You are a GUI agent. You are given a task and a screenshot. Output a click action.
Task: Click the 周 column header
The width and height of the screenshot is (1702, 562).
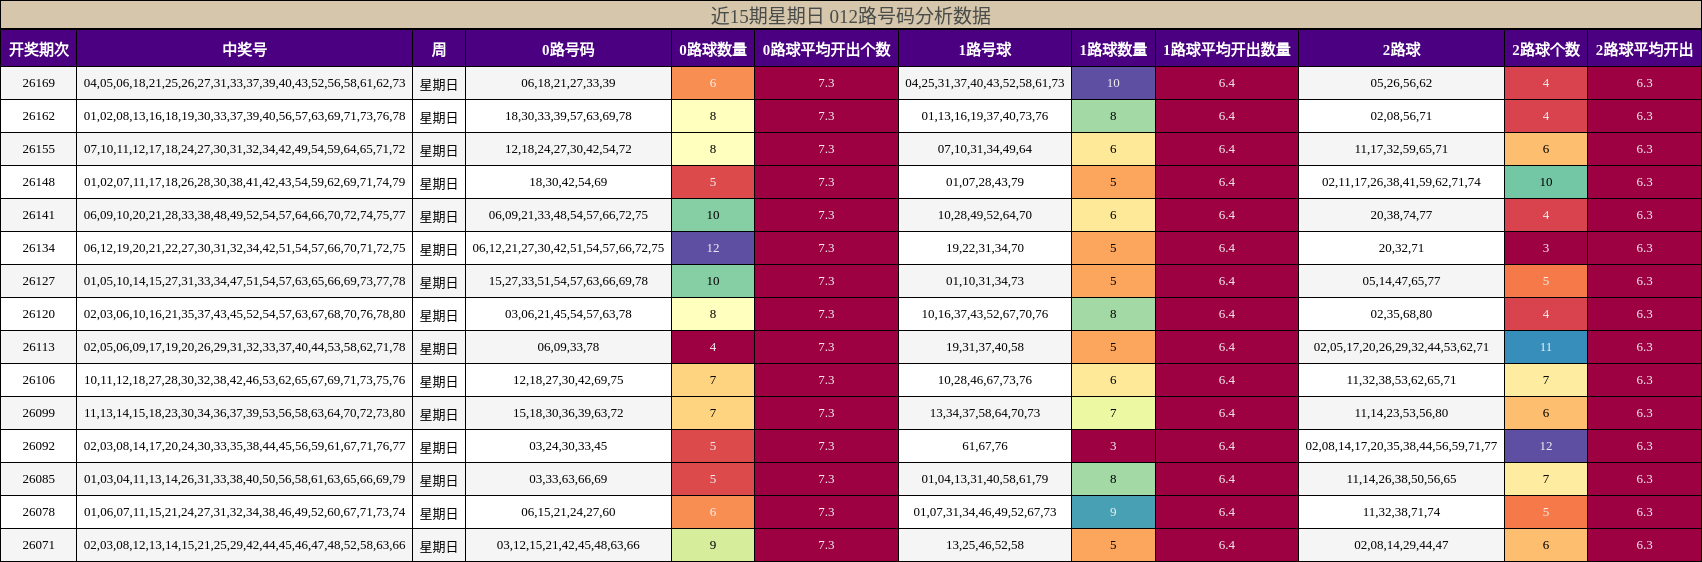coord(439,49)
